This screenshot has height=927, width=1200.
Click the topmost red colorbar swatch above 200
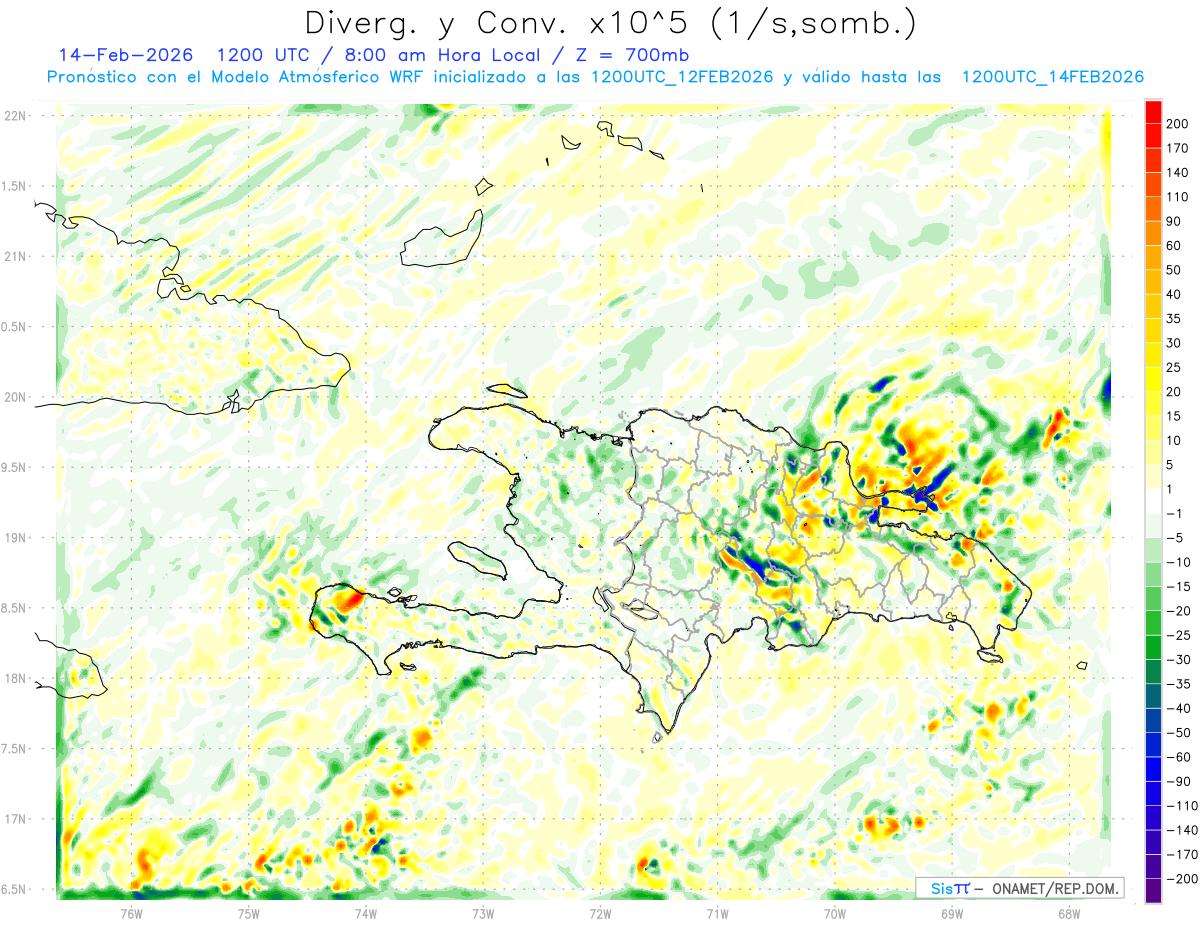(1153, 112)
